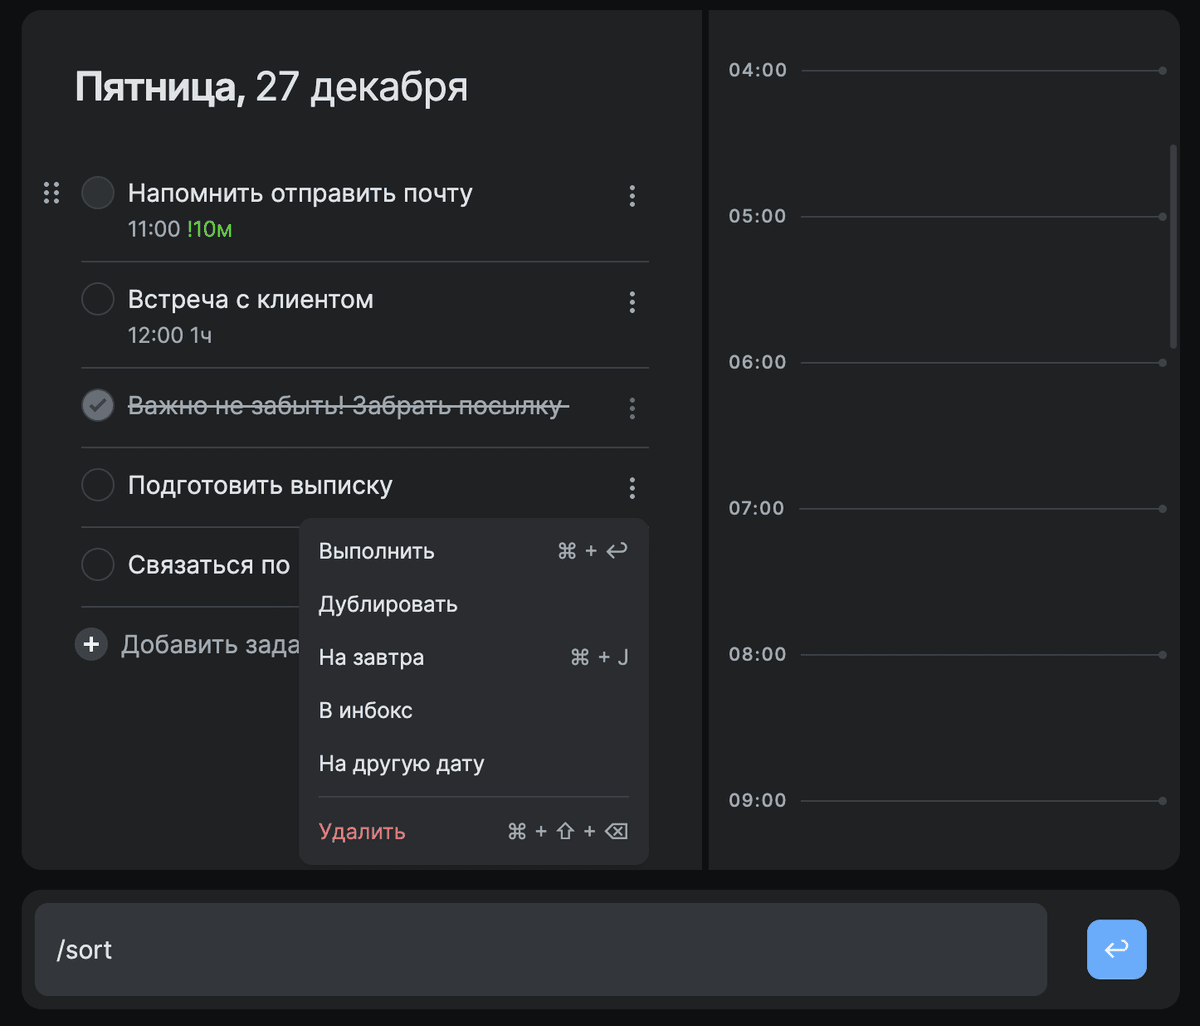The height and width of the screenshot is (1026, 1200).
Task: Click Выполнить in the context menu
Action: (376, 550)
